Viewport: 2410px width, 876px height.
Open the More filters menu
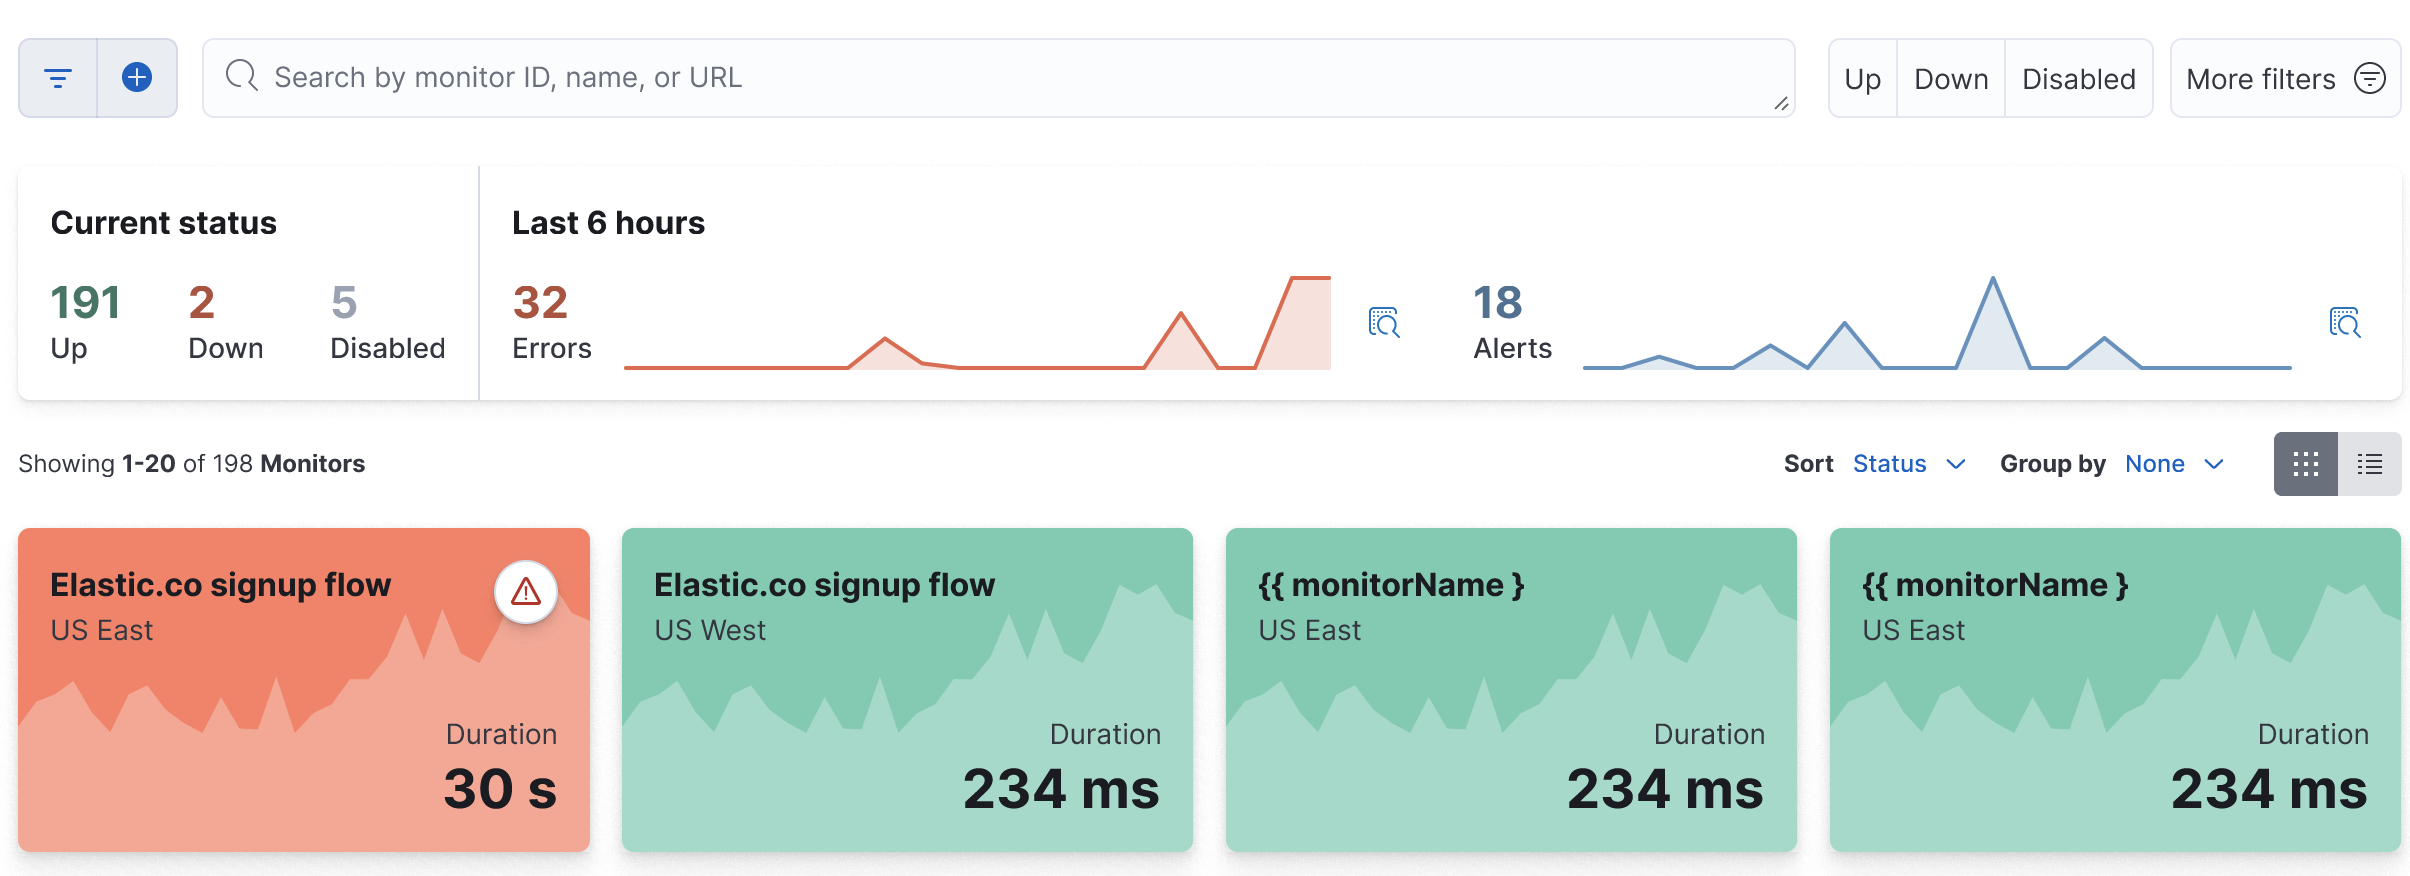(2283, 77)
